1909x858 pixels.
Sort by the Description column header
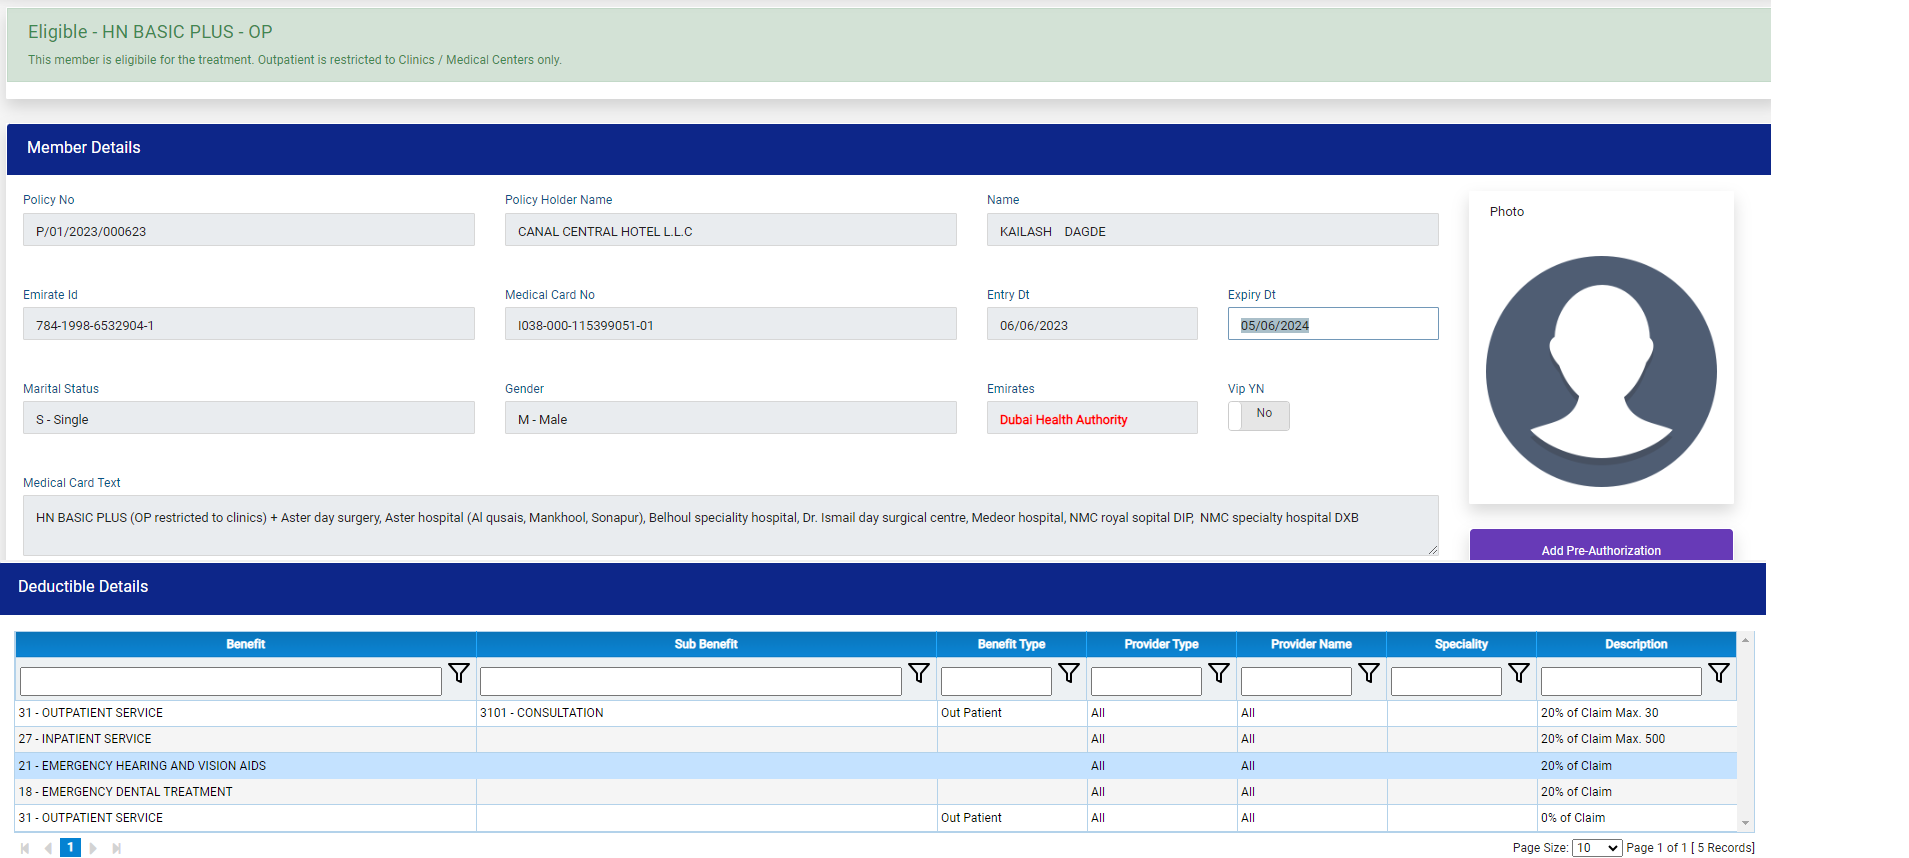click(1635, 644)
